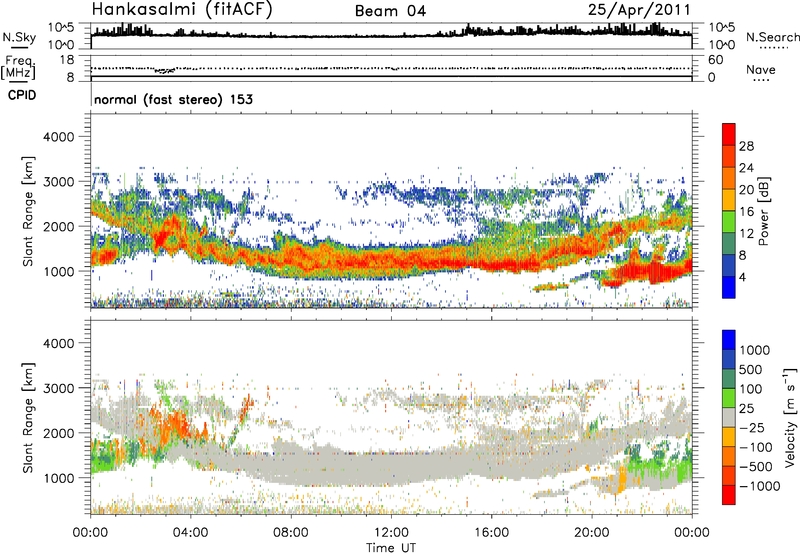
Task: Click the Nave legend label
Action: pyautogui.click(x=760, y=69)
